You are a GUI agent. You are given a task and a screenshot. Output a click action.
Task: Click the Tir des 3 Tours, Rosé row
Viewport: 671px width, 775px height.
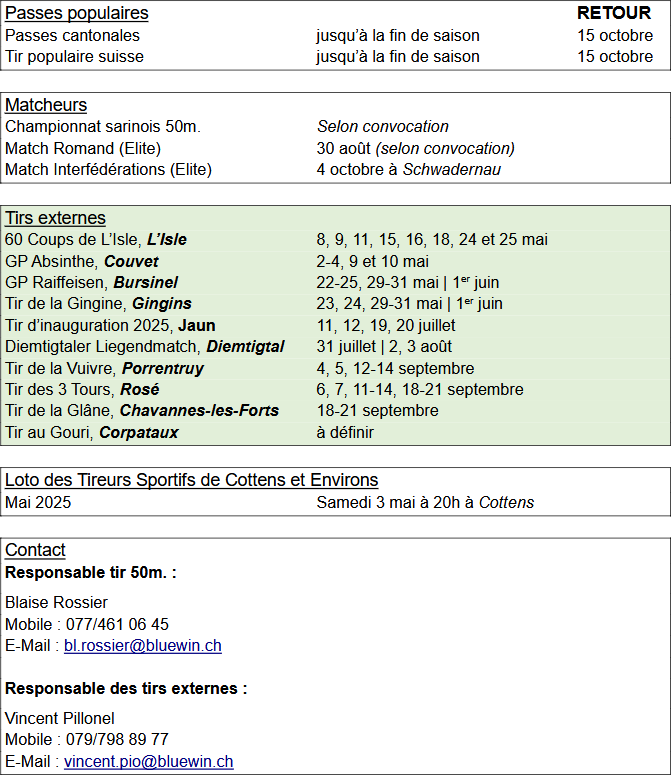(x=335, y=389)
